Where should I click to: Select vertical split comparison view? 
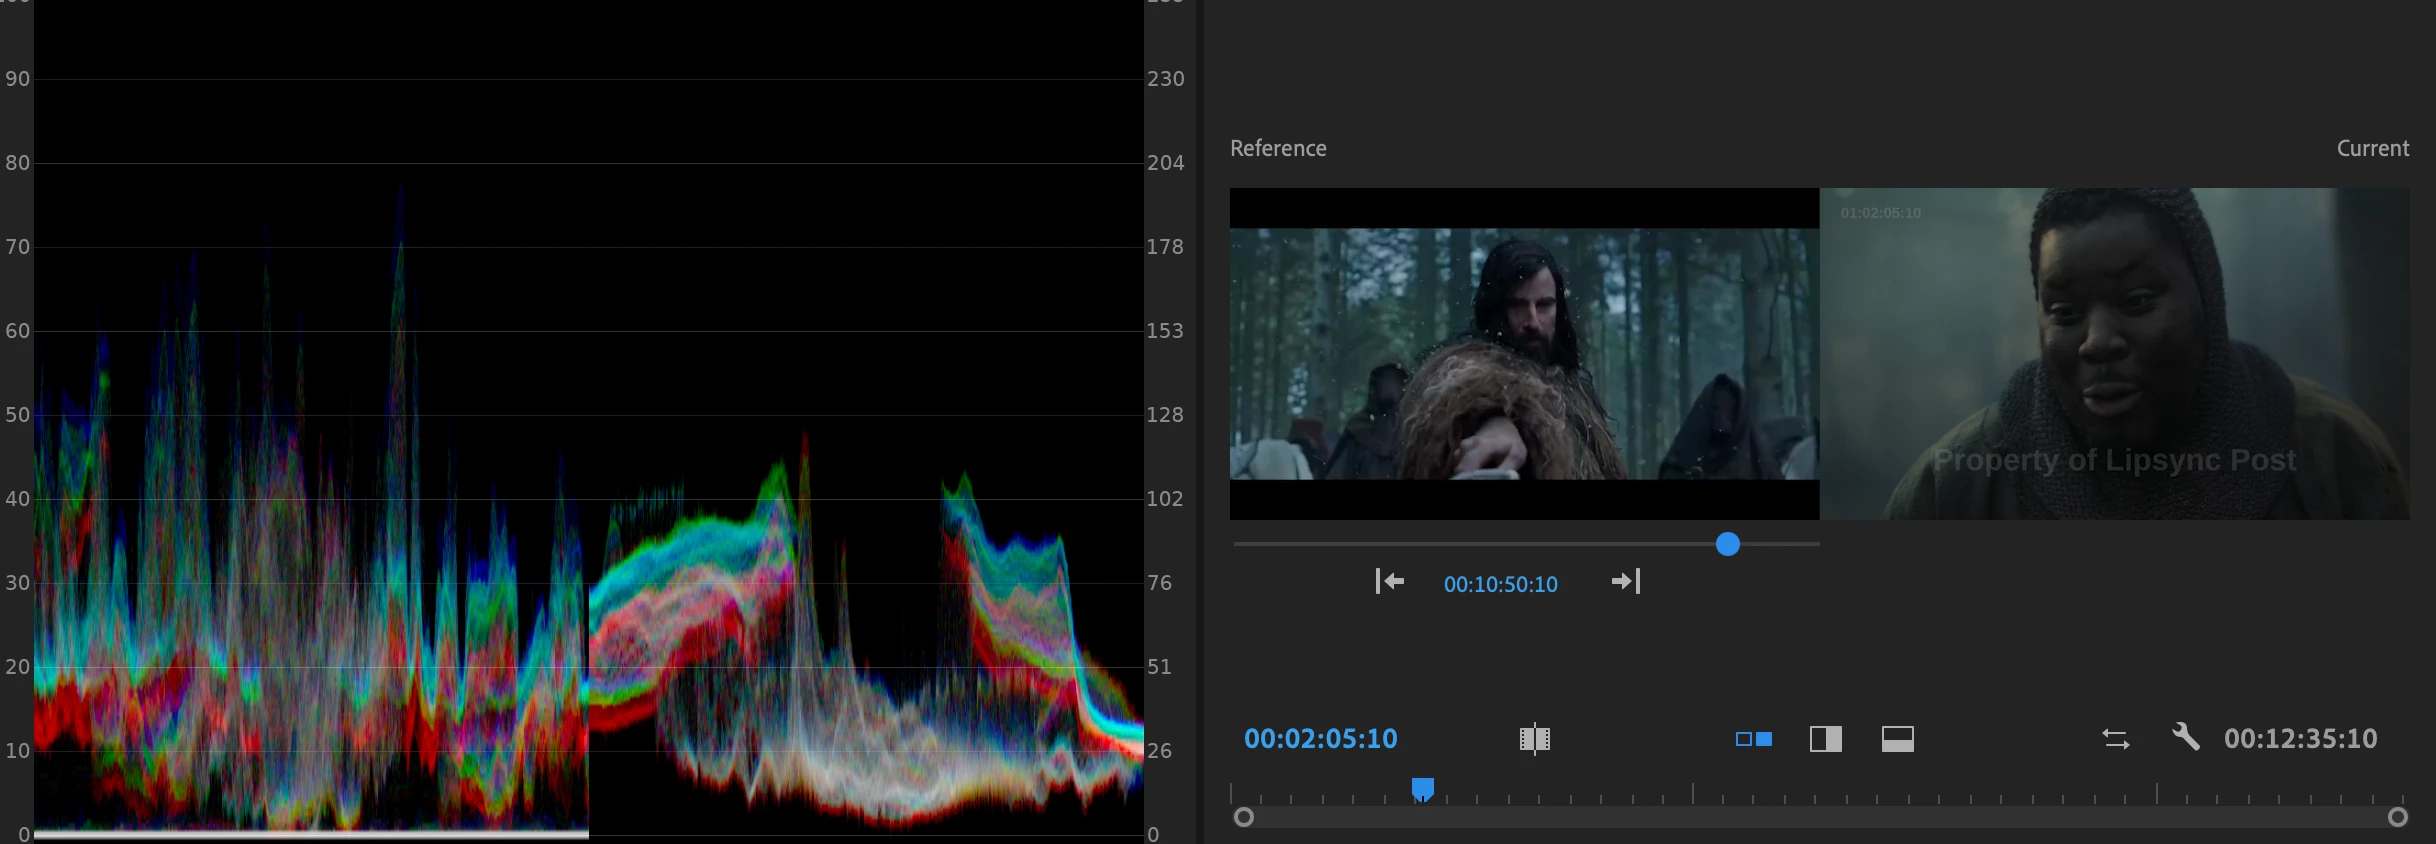[1826, 739]
